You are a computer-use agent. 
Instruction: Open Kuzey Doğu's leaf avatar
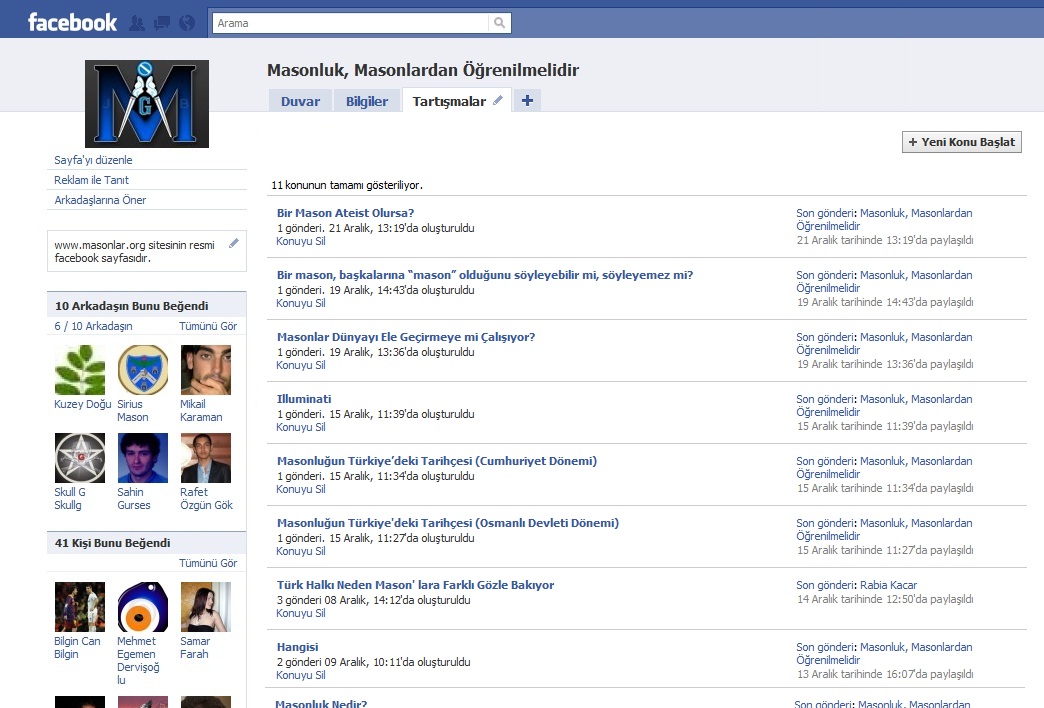[x=80, y=370]
